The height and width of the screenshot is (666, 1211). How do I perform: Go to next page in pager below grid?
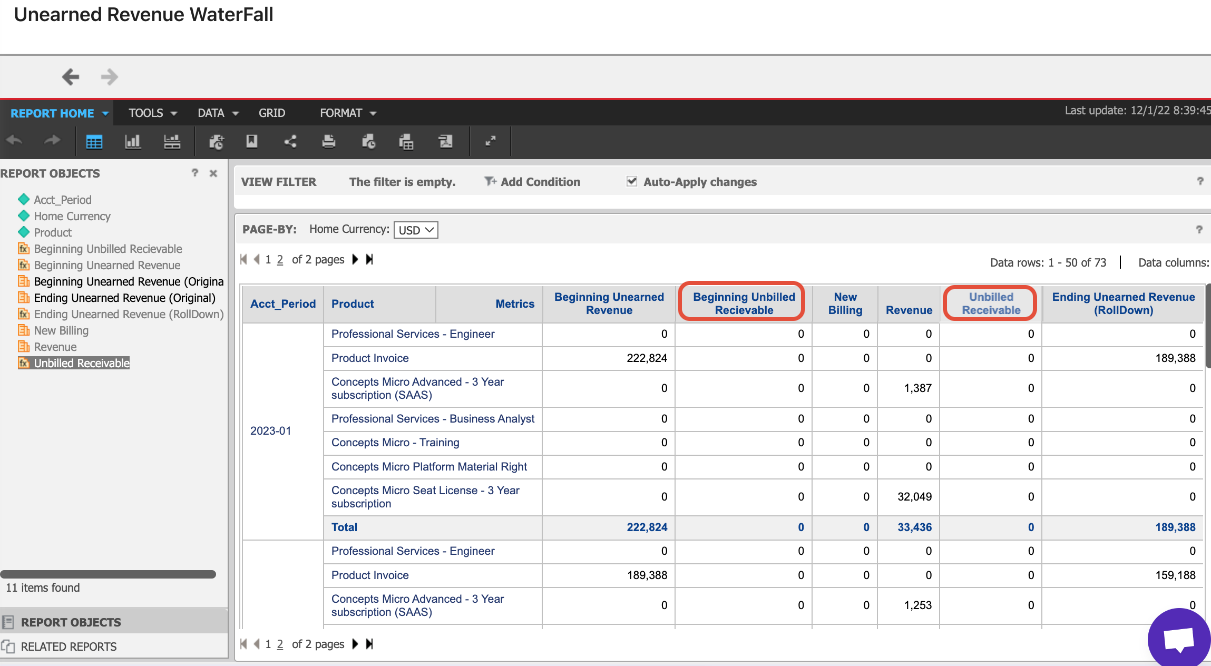356,645
